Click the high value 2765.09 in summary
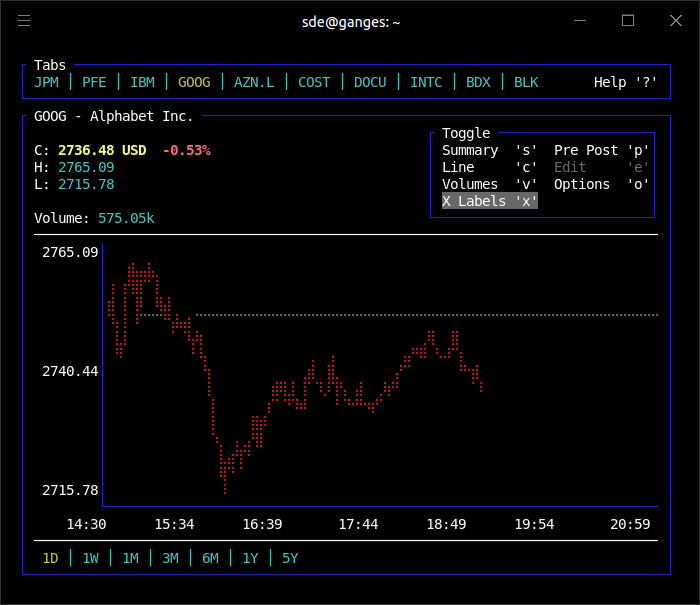700x605 pixels. [x=86, y=167]
